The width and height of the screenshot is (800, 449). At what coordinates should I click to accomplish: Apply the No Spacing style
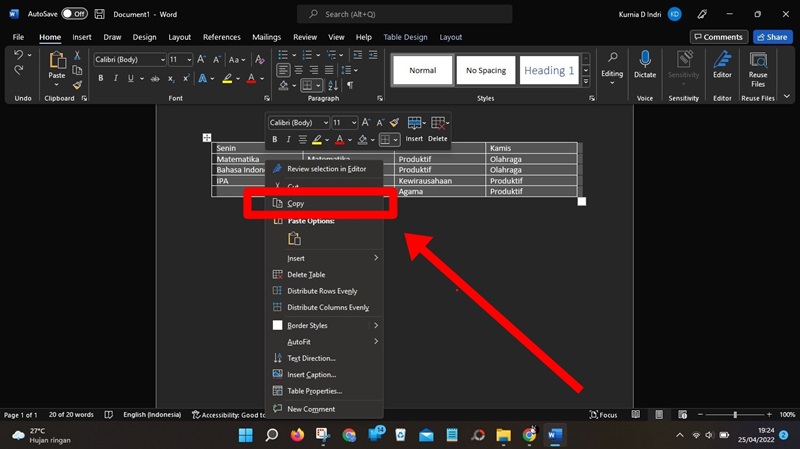click(486, 70)
